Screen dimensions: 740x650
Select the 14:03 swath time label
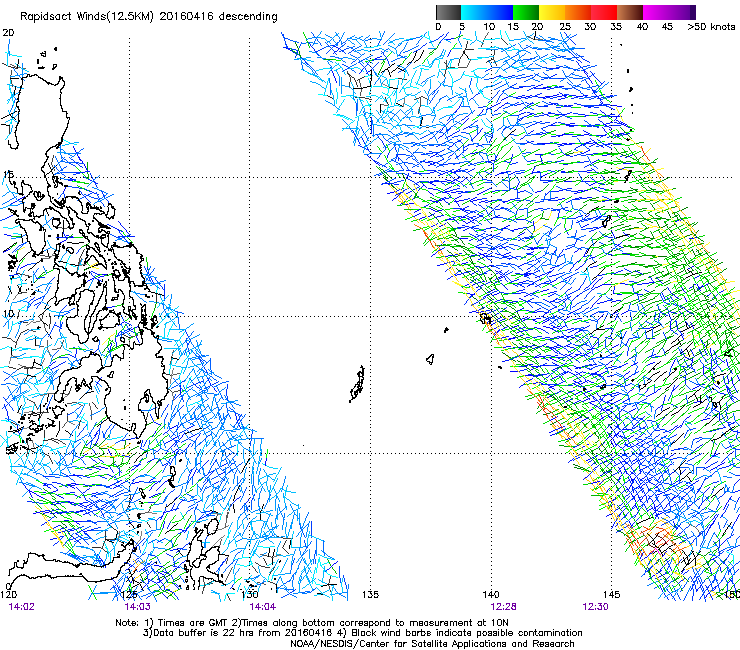click(137, 607)
